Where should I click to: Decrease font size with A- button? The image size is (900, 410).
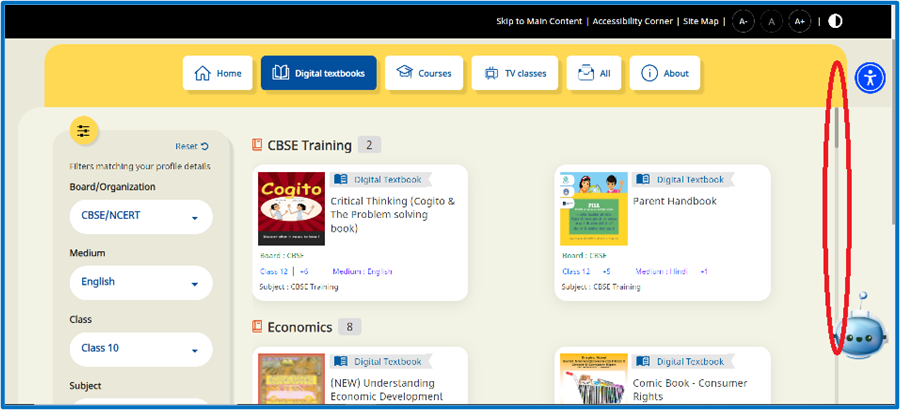(x=743, y=21)
